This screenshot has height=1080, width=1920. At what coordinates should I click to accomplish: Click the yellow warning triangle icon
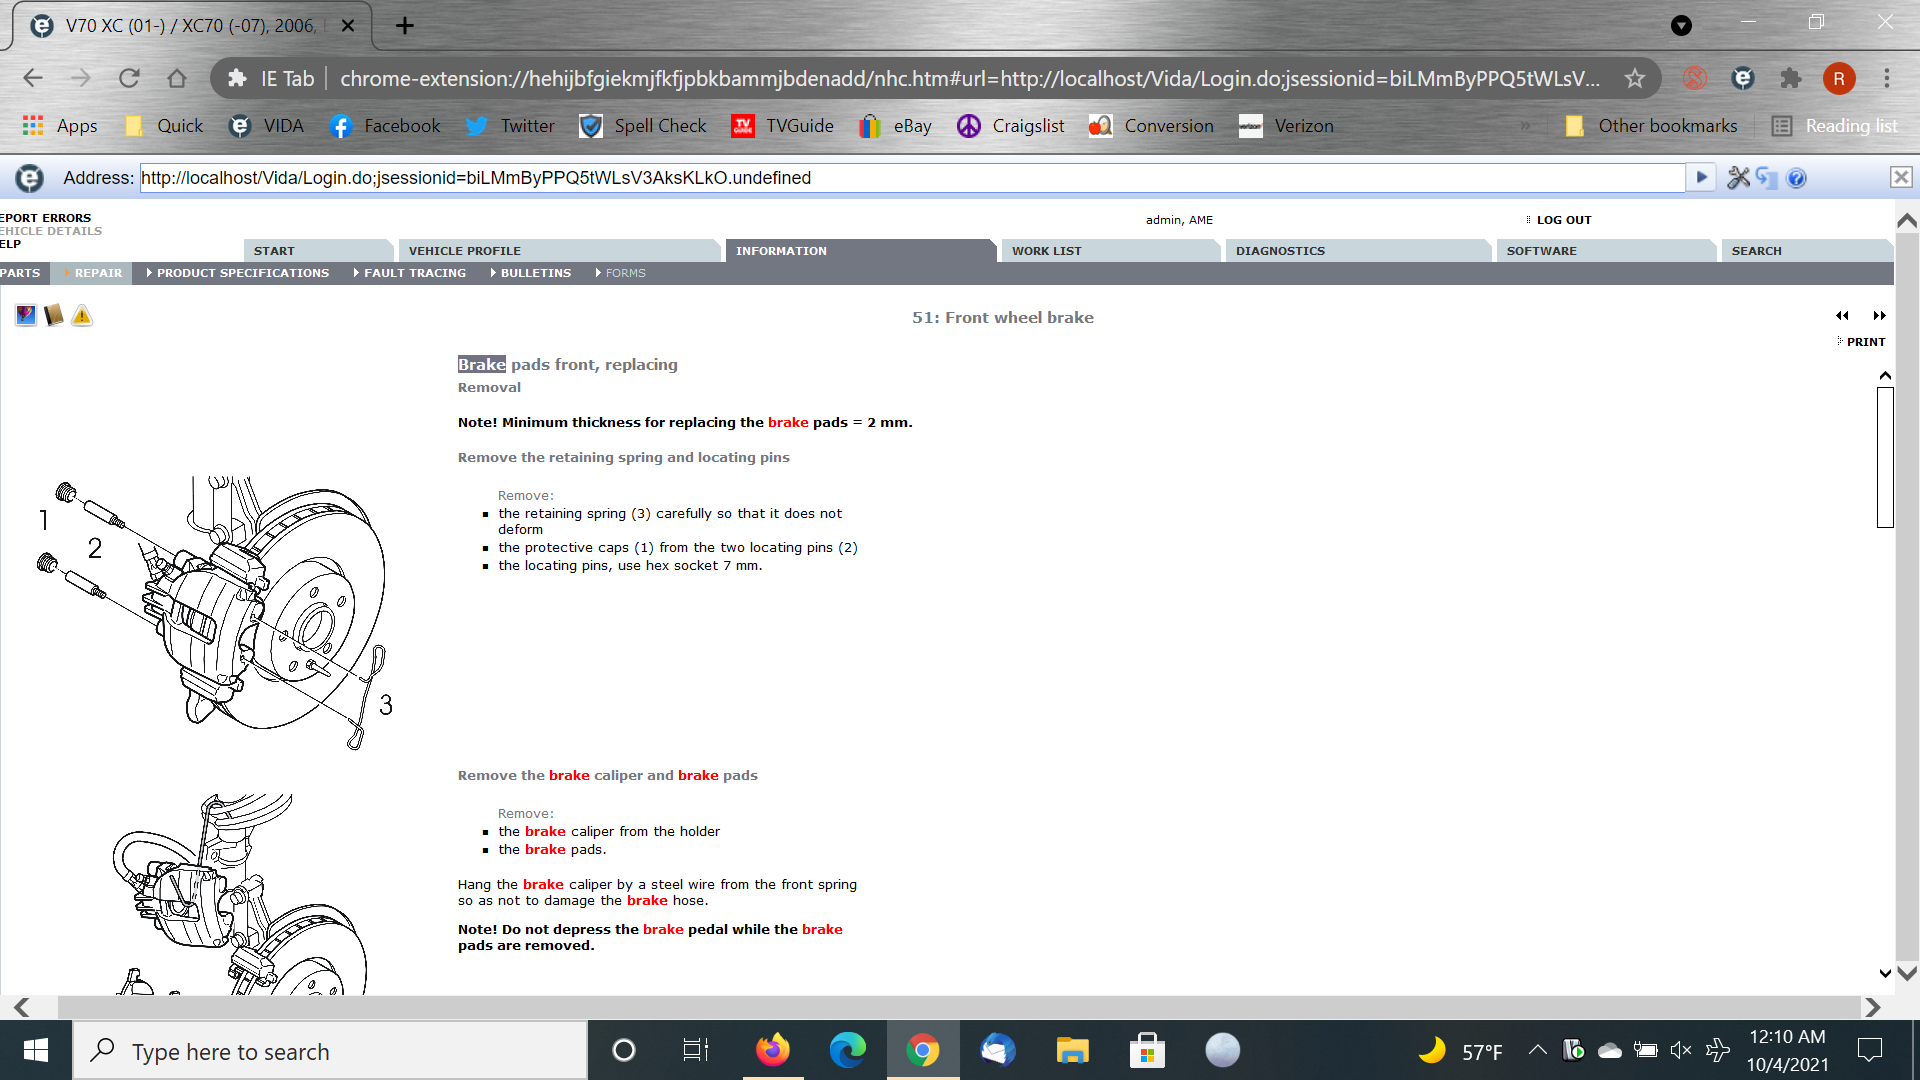point(82,316)
